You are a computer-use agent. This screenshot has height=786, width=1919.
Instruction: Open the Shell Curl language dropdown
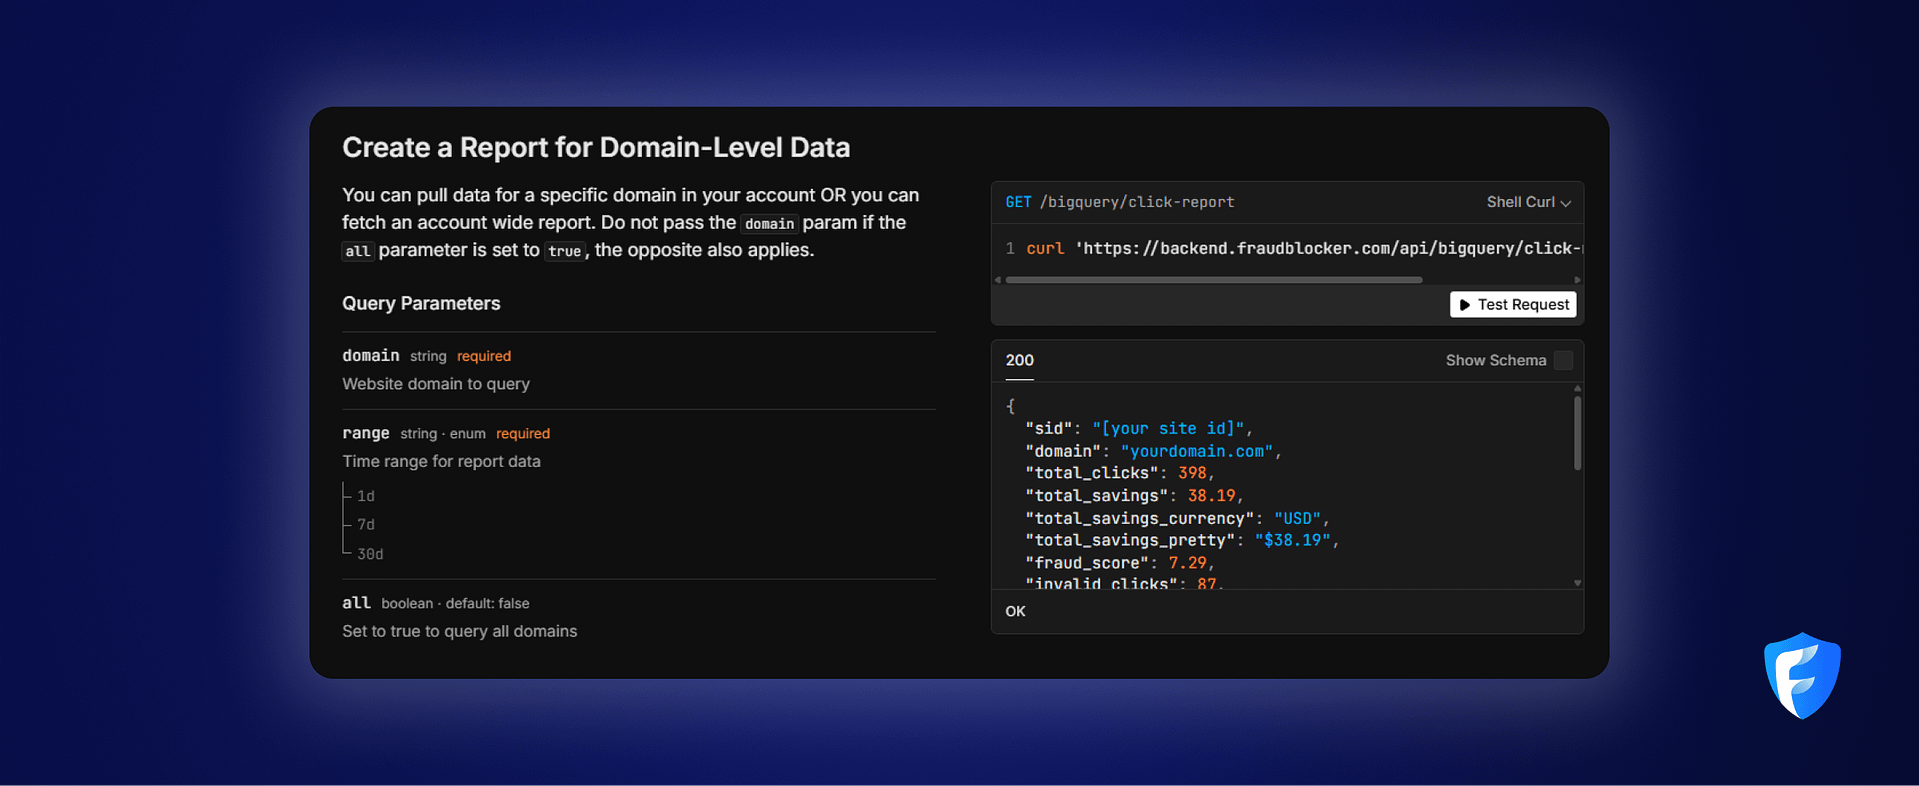point(1528,202)
